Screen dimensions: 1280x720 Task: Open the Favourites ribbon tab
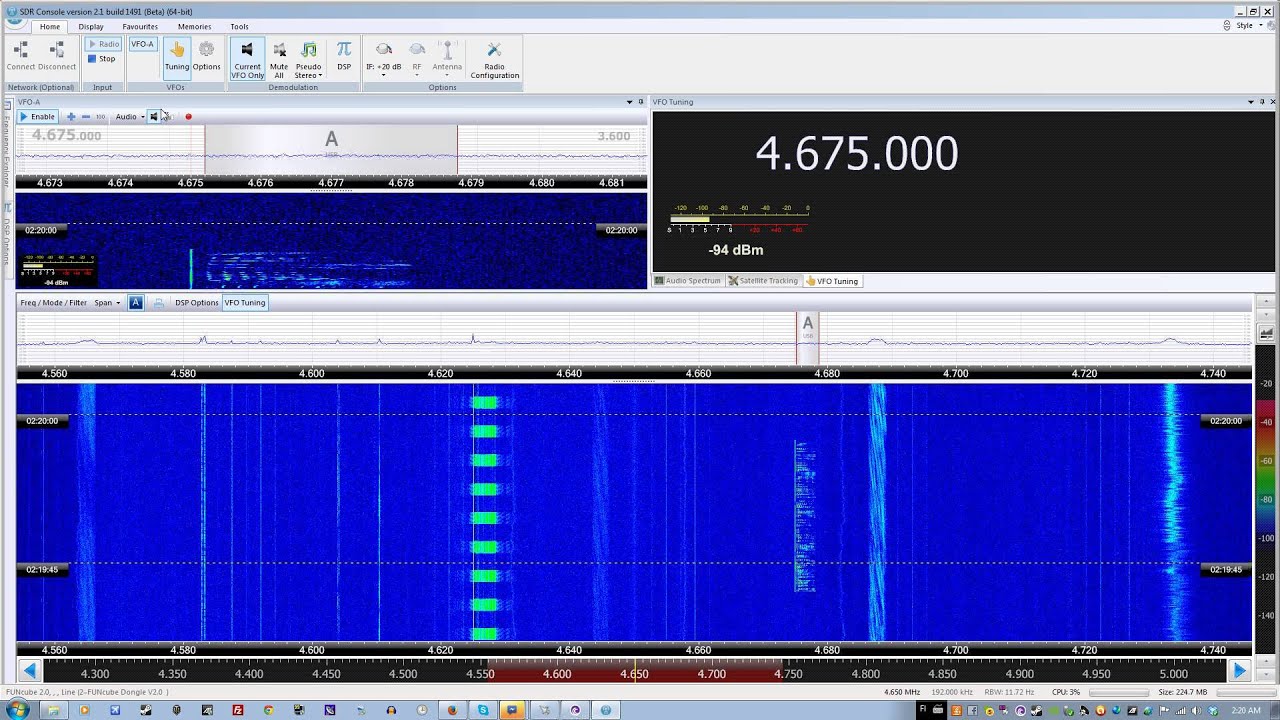pyautogui.click(x=140, y=27)
